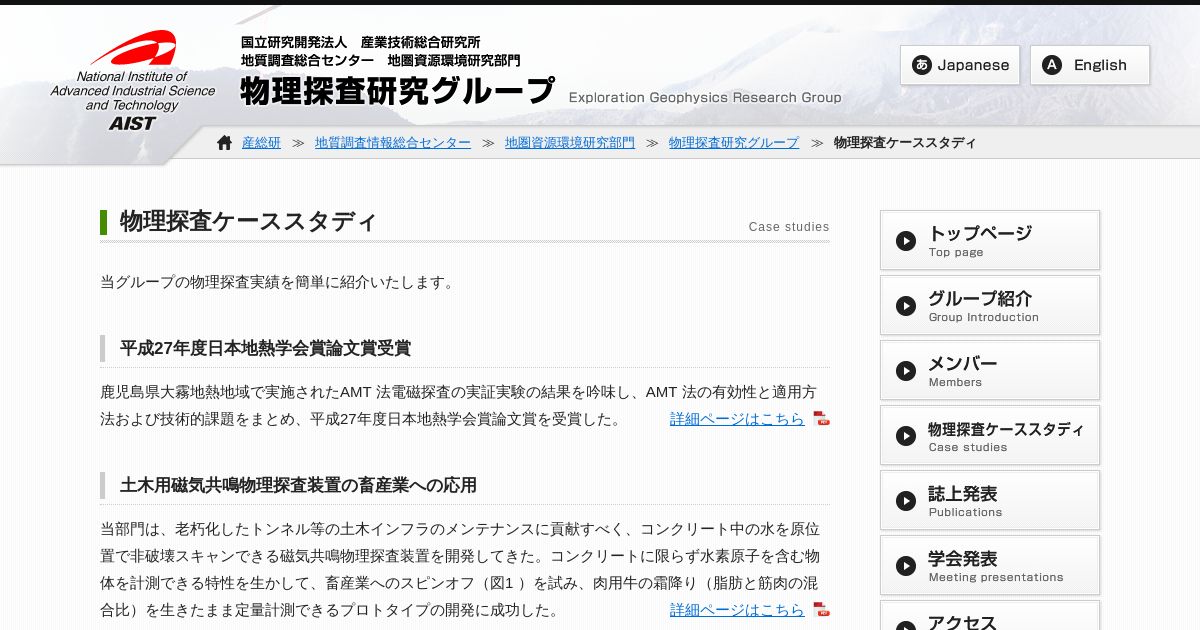1200x630 pixels.
Task: Click current breadcrumb 物理探査ケーススタディ text
Action: tap(905, 143)
